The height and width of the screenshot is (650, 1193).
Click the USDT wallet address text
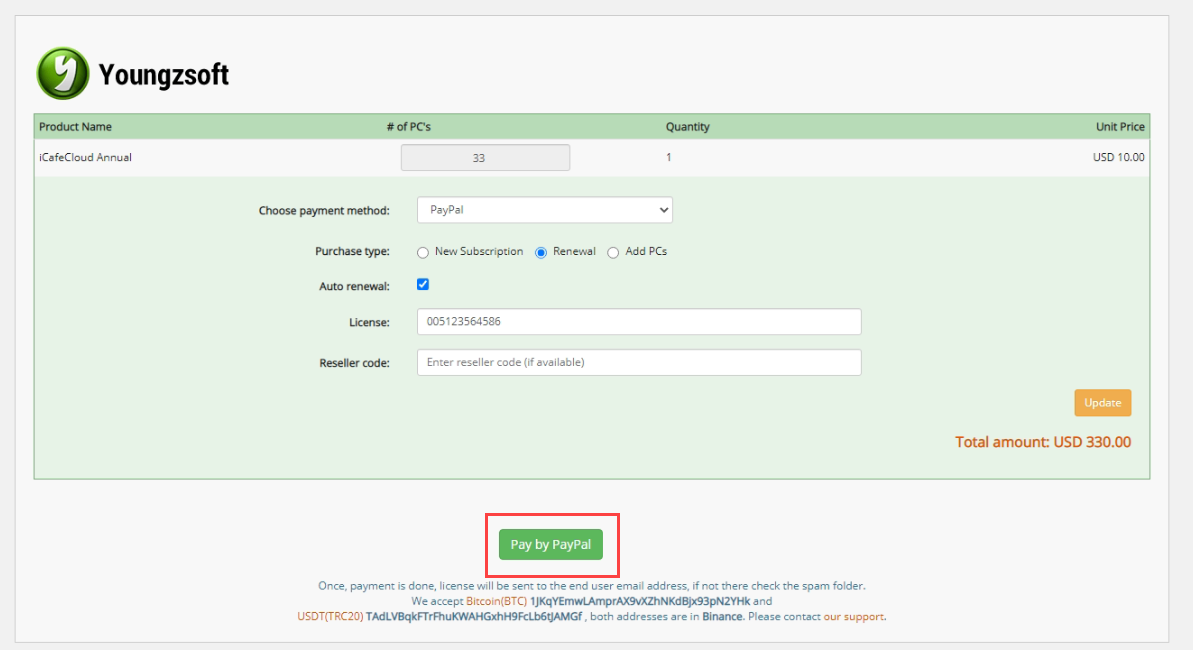[x=474, y=617]
